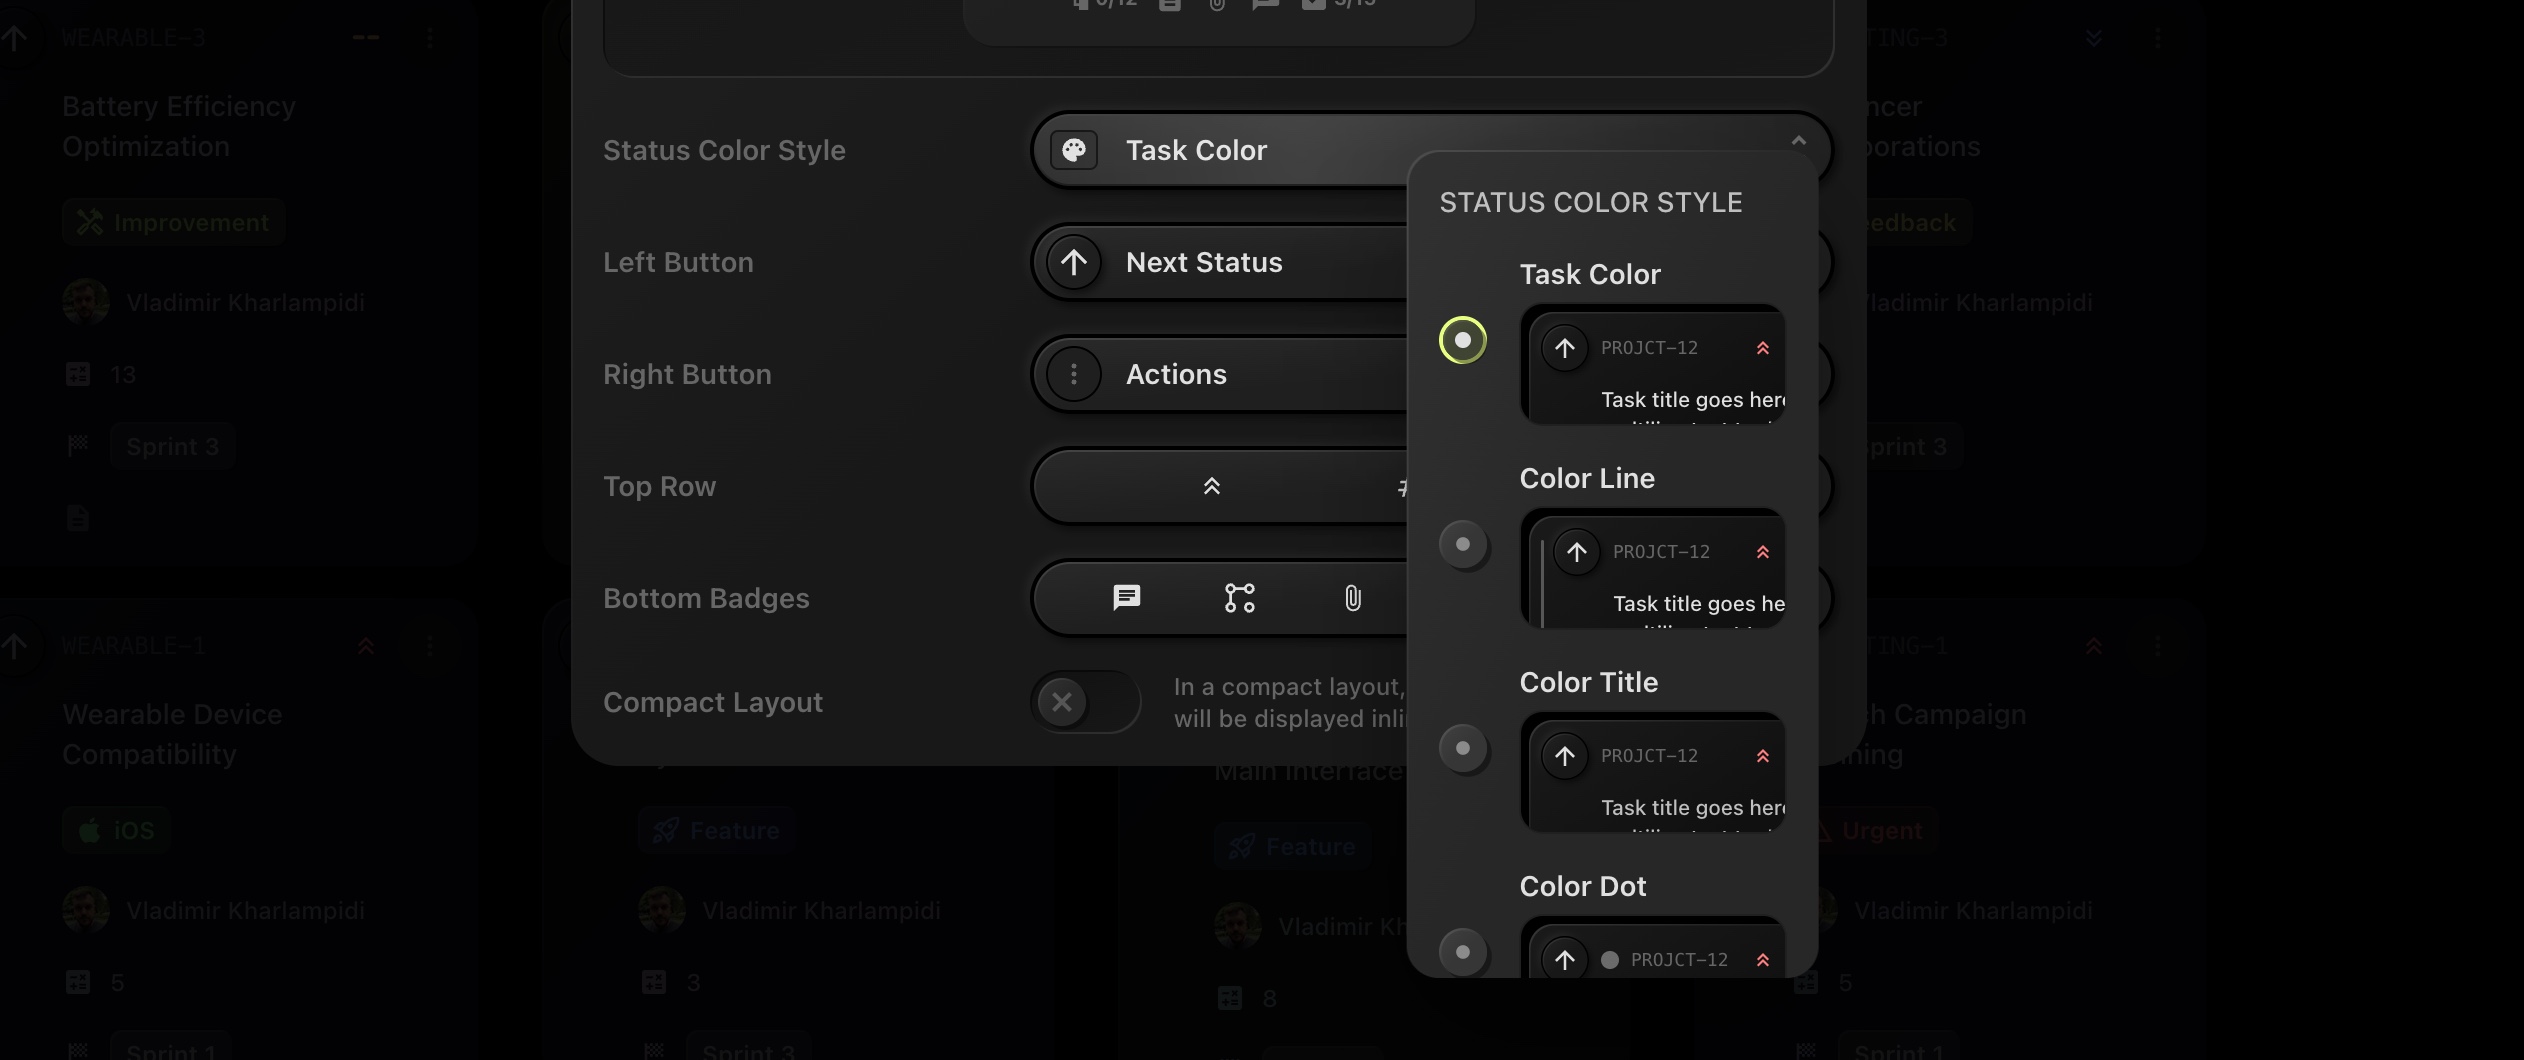
Task: Select the comment badge icon in Bottom Badges
Action: (x=1127, y=598)
